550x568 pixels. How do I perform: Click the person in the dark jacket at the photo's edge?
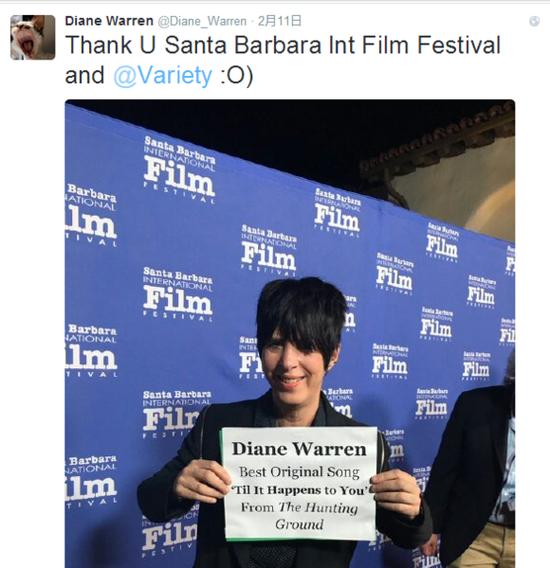[x=473, y=471]
